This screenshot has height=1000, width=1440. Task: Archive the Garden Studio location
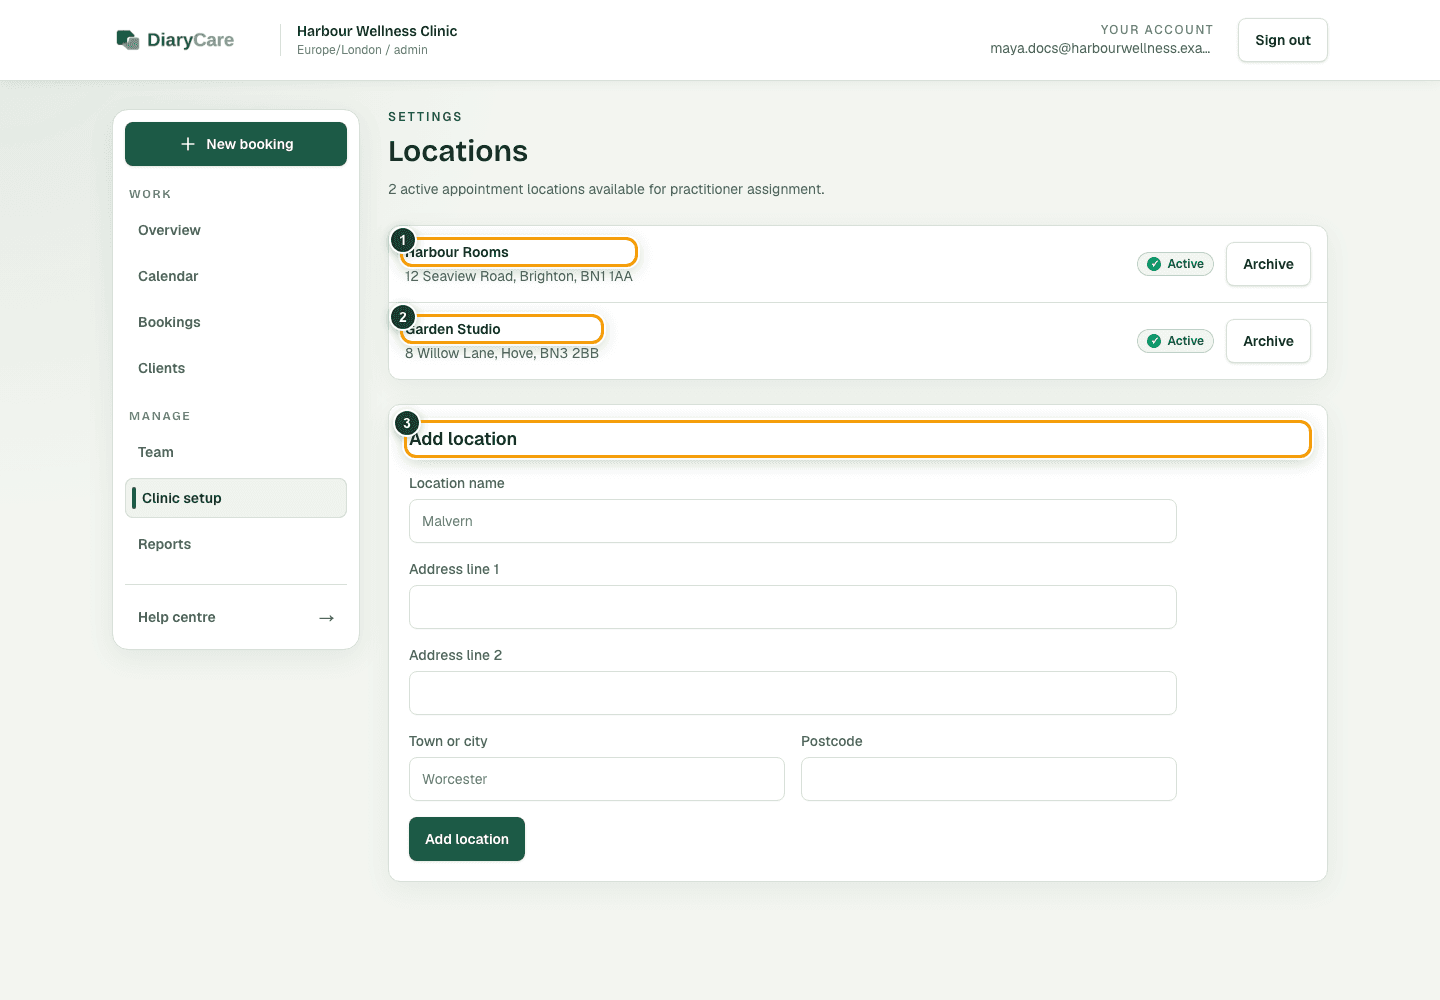1268,341
